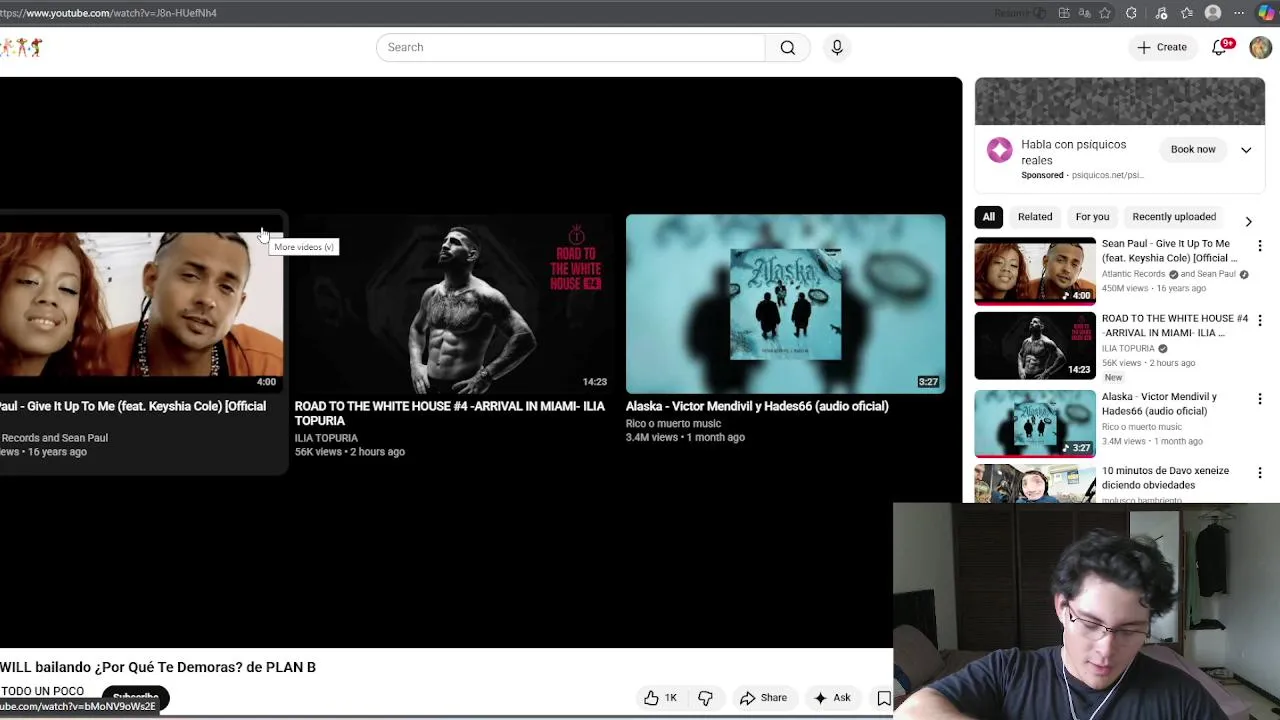The image size is (1280, 720).
Task: Book now on the psíquicos ad
Action: coord(1193,149)
